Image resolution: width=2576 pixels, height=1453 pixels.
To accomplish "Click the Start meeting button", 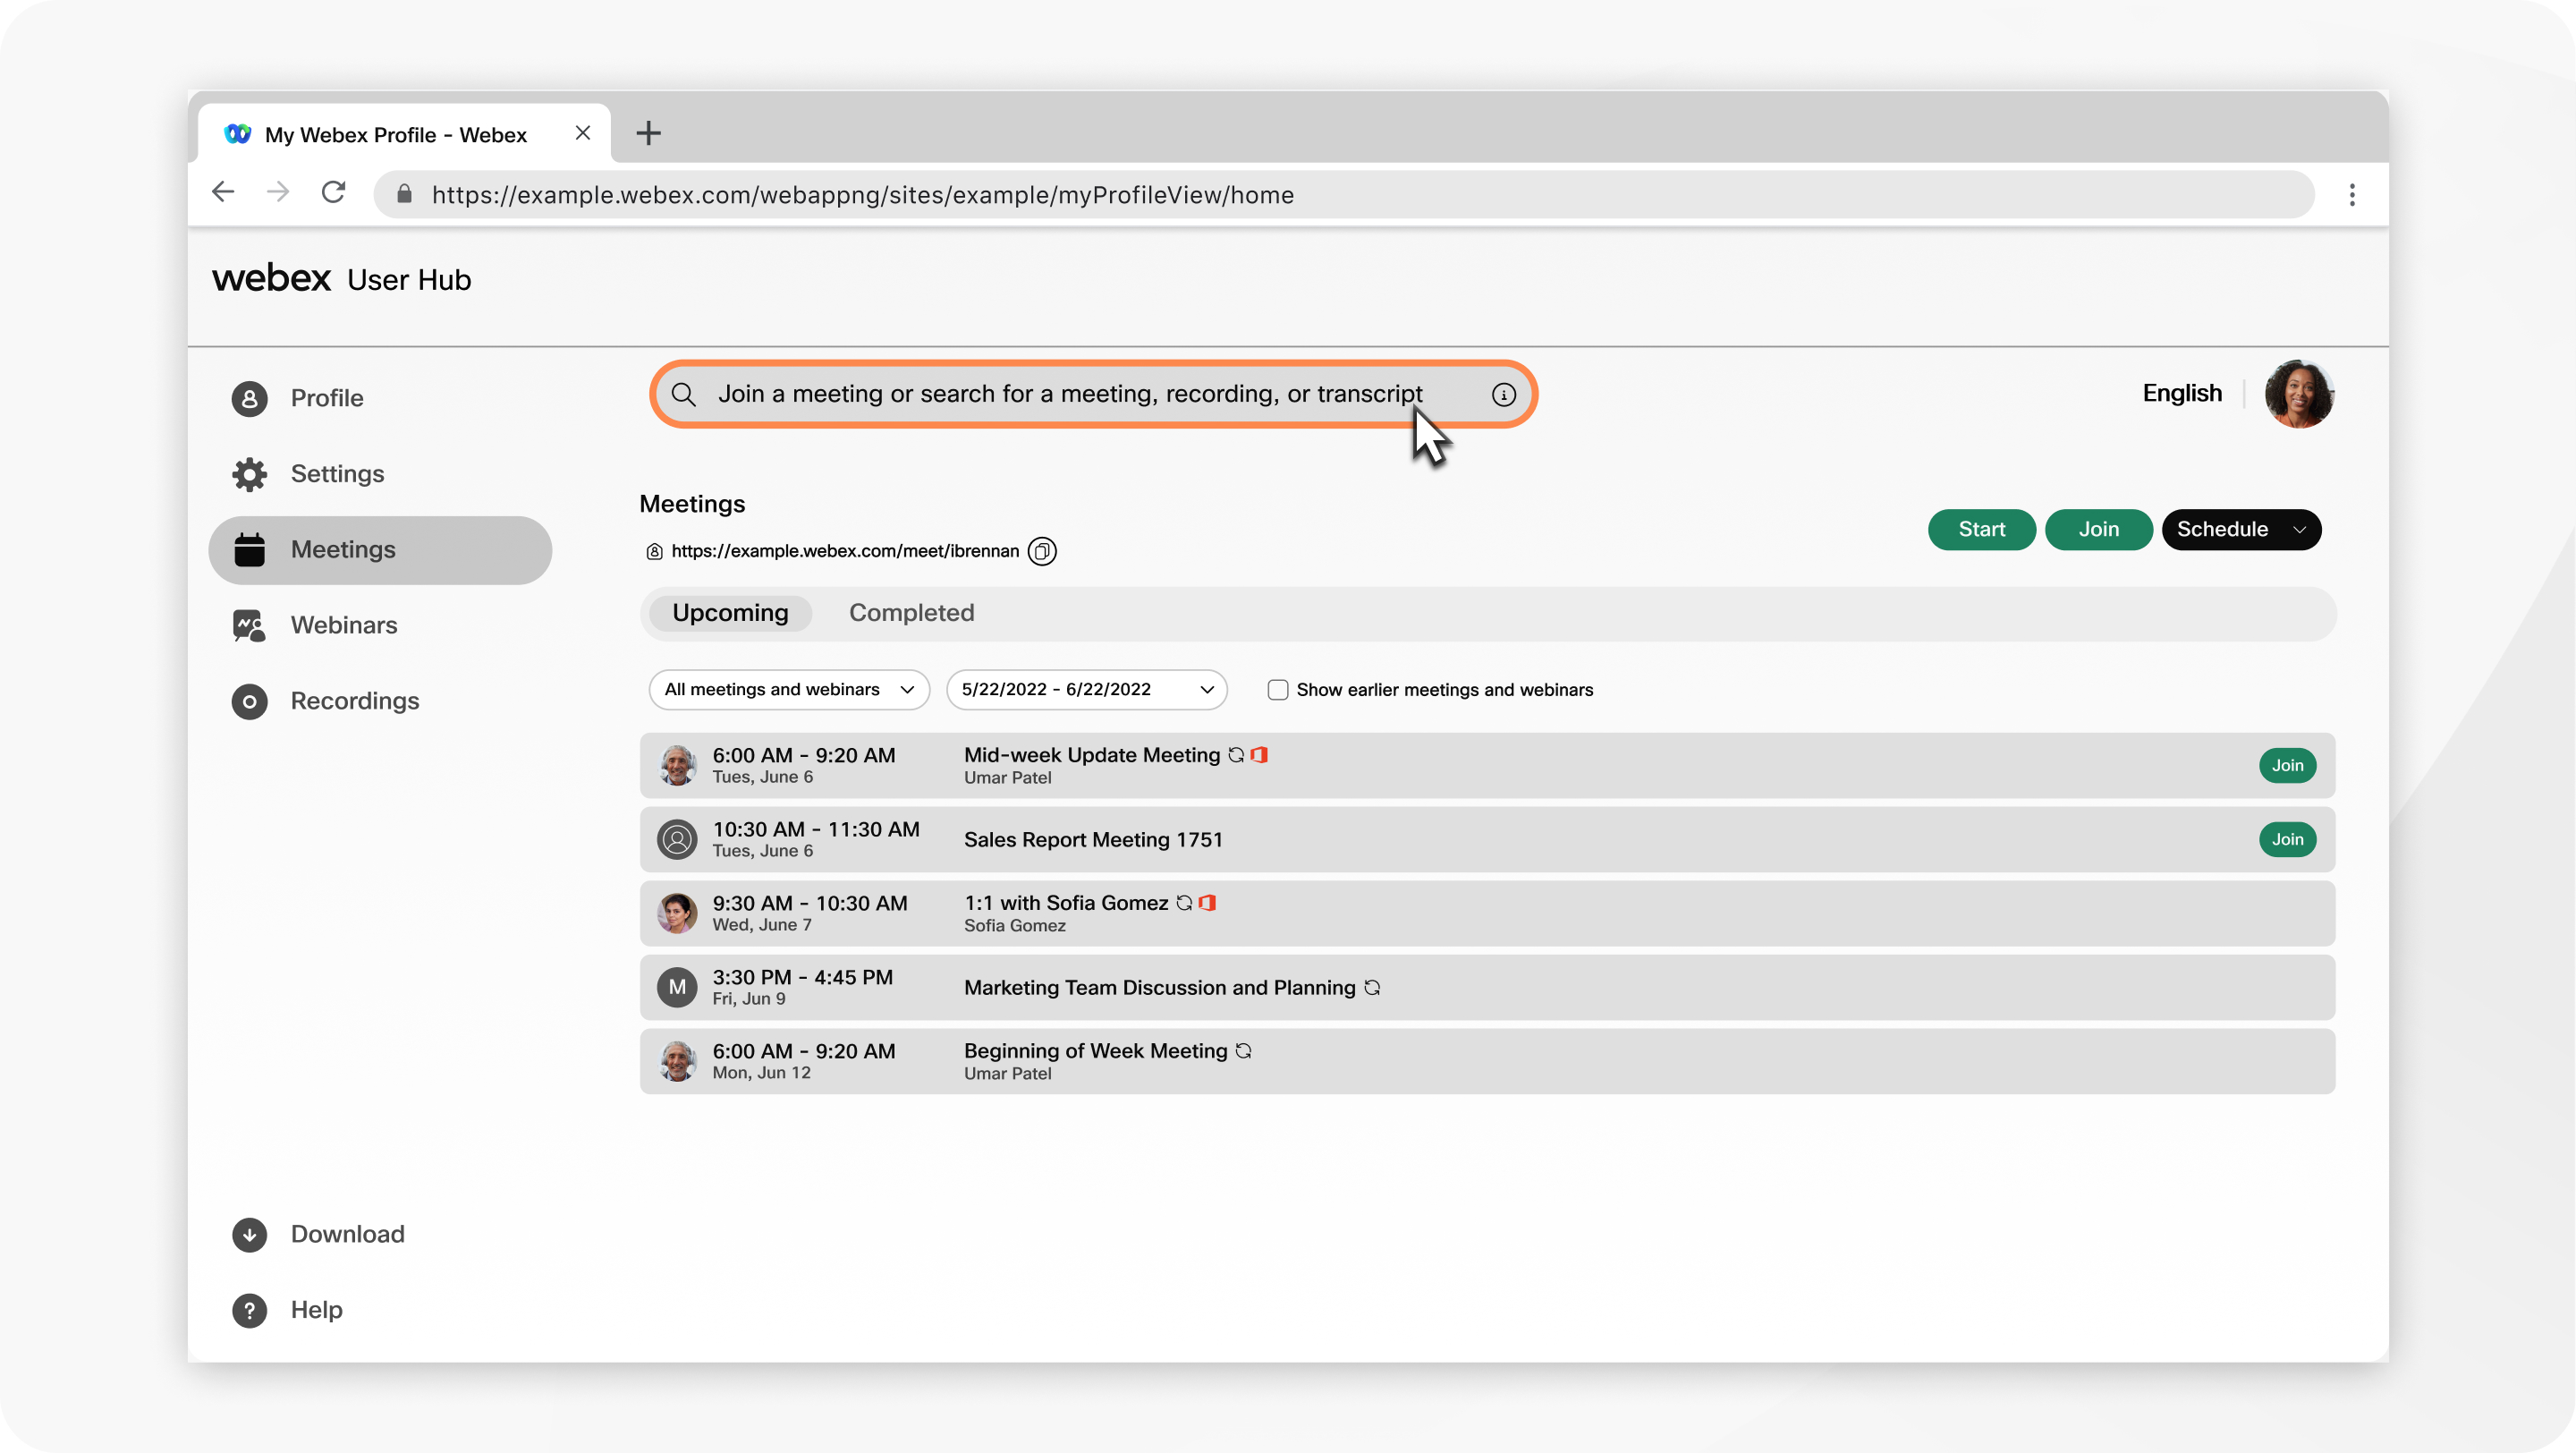I will pos(1981,529).
